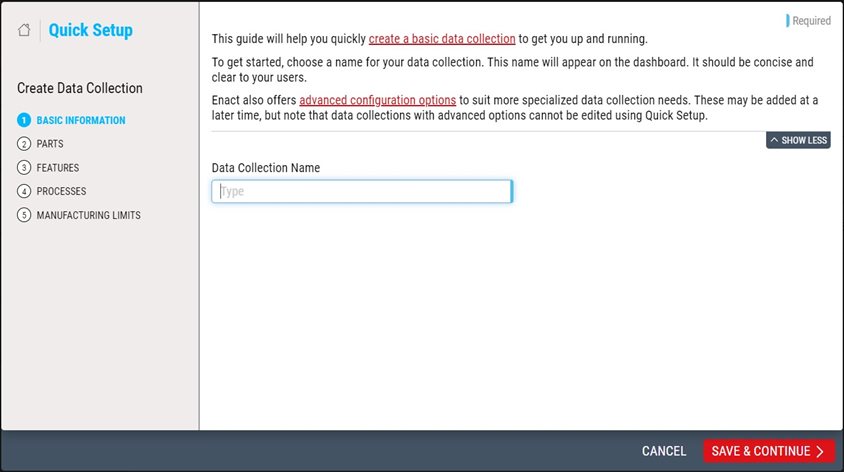Click the Cancel button
The width and height of the screenshot is (844, 472).
[x=664, y=451]
